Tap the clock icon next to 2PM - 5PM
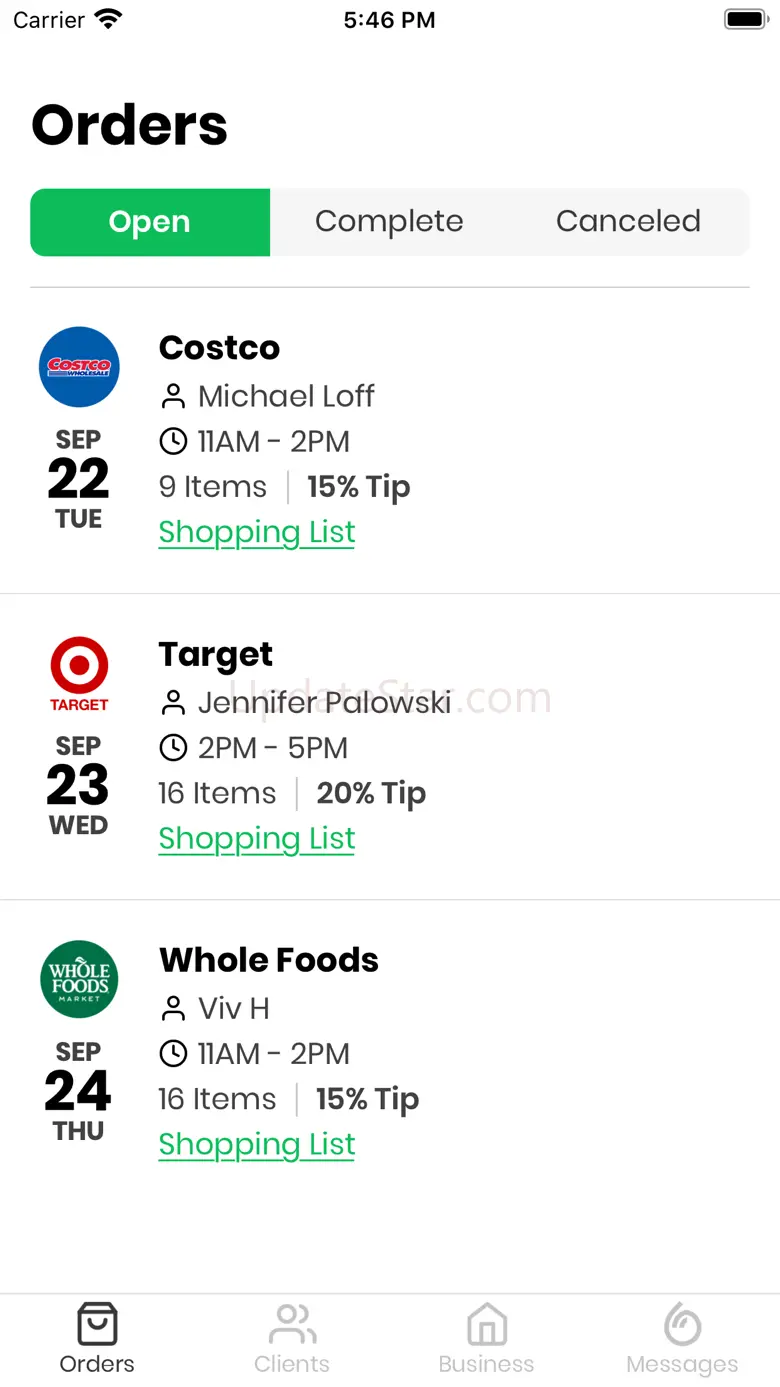Image resolution: width=780 pixels, height=1387 pixels. [173, 747]
